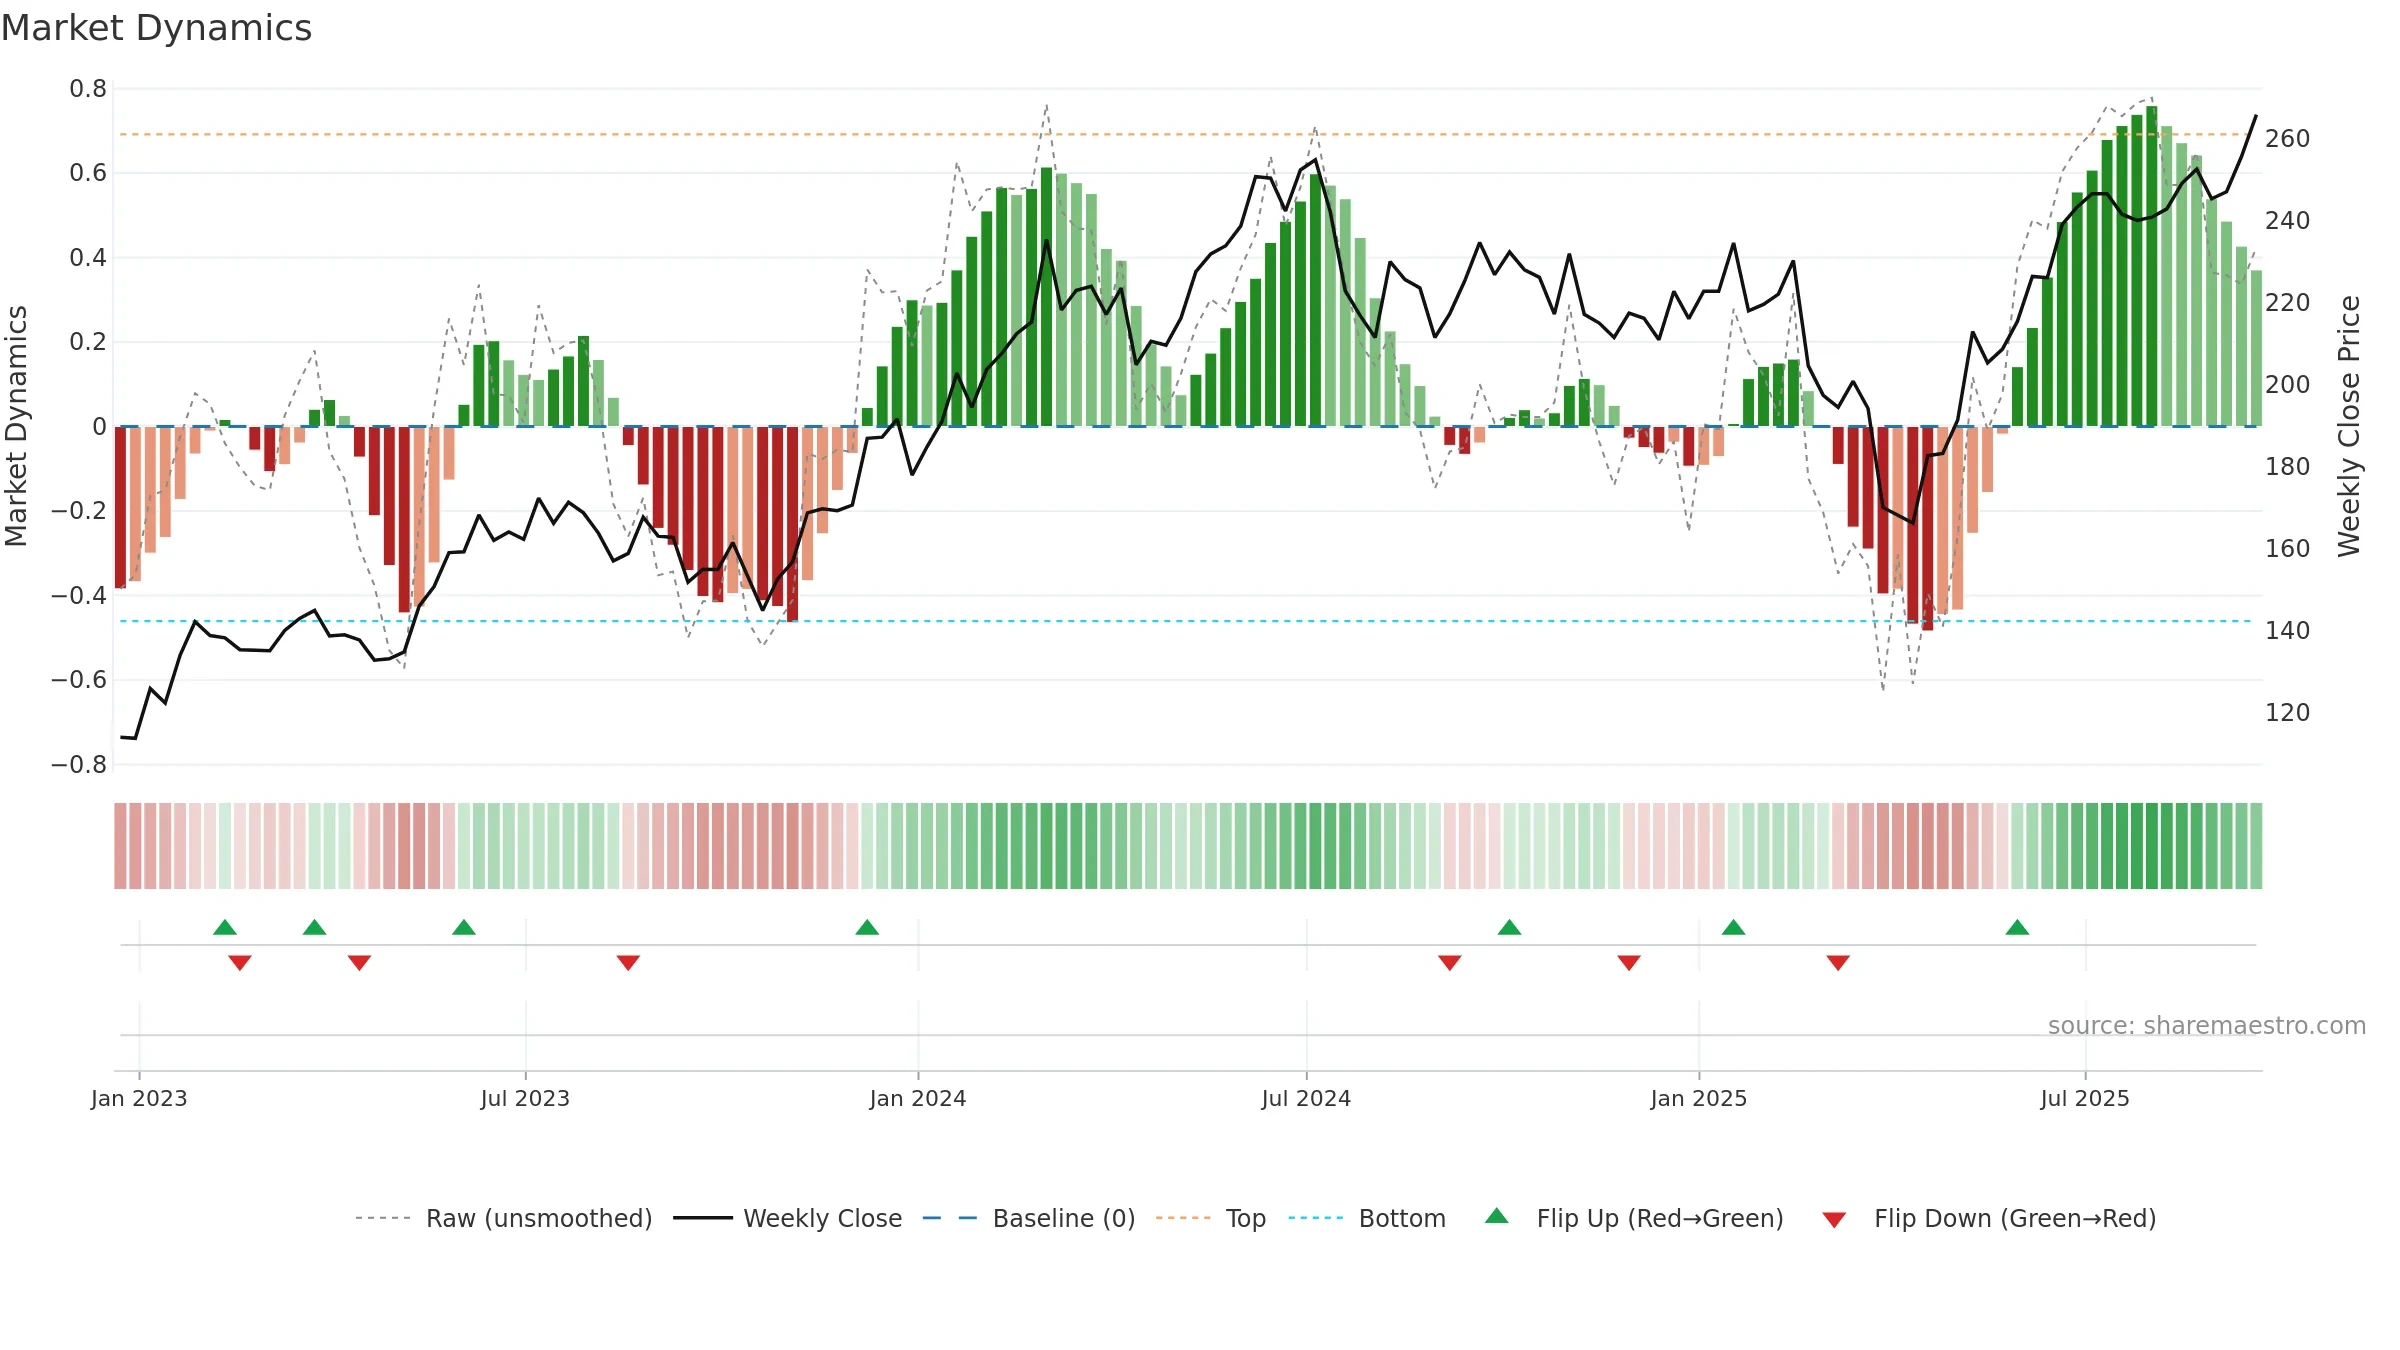Click the Jan 2025 axis label

coord(1699,1098)
